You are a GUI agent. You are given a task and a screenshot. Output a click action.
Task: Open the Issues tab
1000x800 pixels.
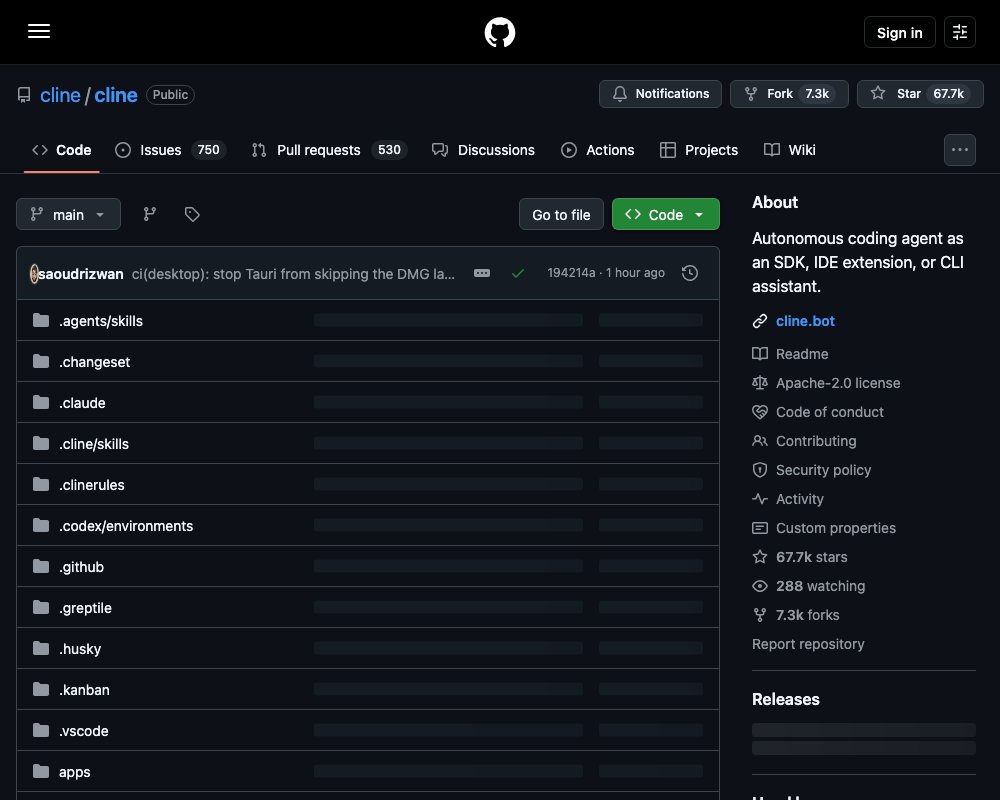coord(170,150)
